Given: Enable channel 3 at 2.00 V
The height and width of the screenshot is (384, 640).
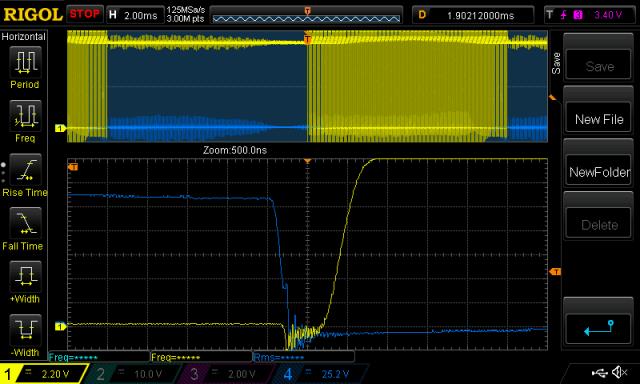Looking at the screenshot, I should coord(225,374).
